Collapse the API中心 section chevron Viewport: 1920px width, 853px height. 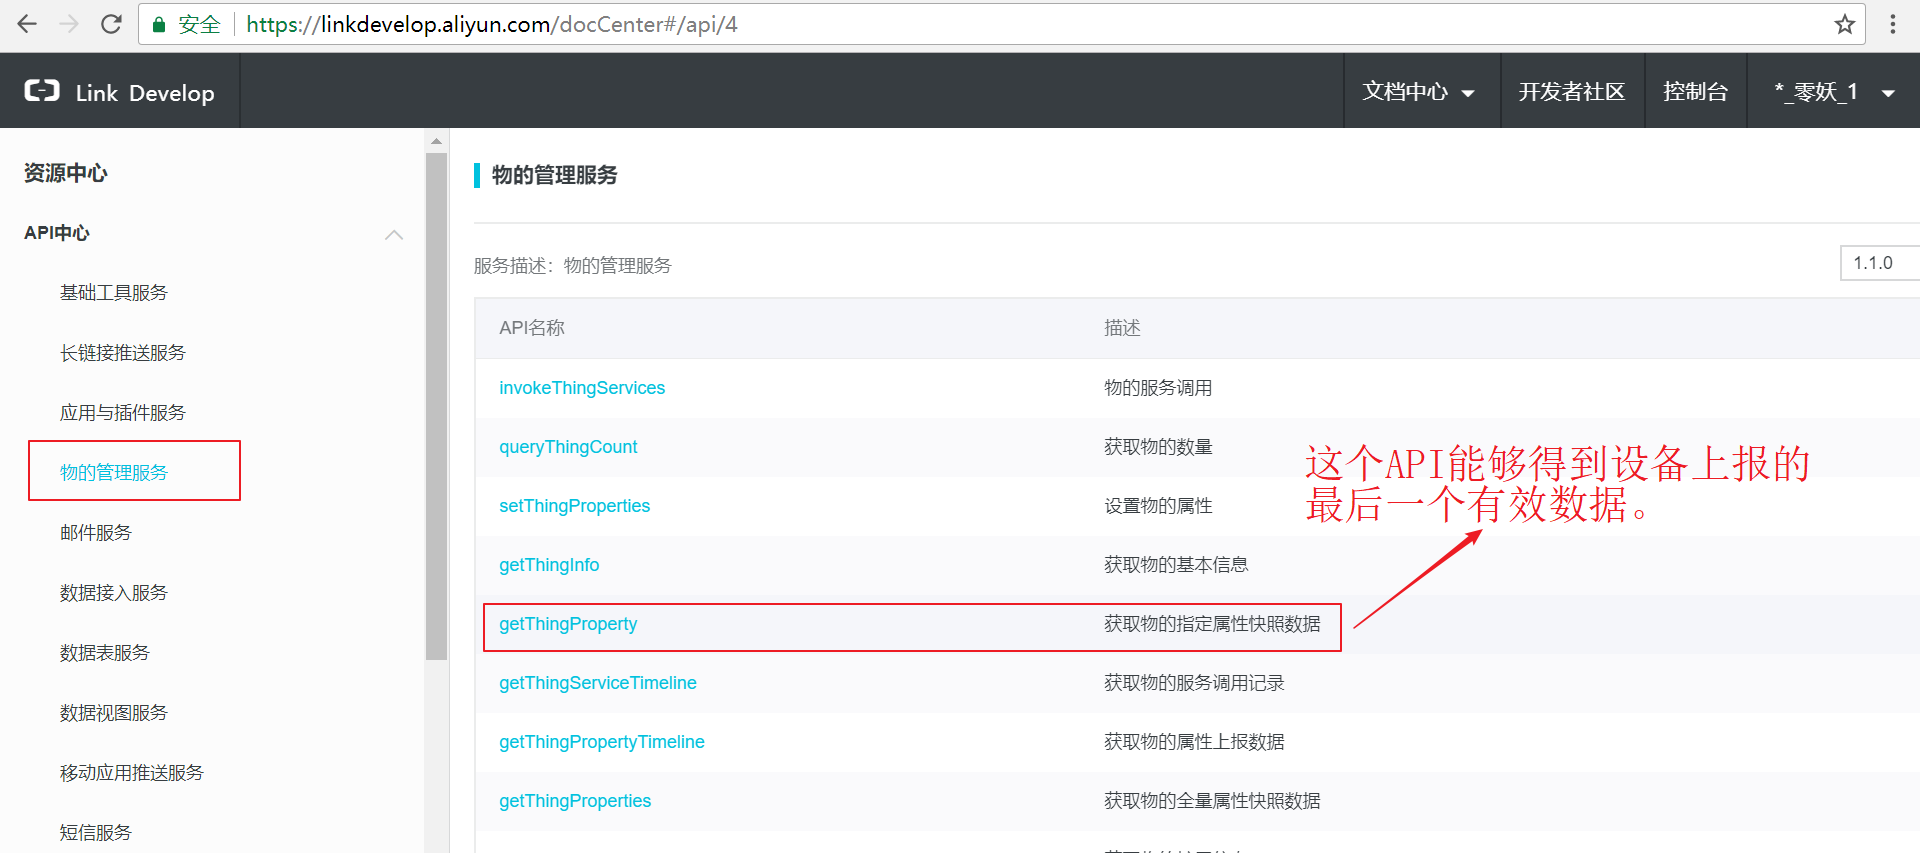pyautogui.click(x=394, y=234)
